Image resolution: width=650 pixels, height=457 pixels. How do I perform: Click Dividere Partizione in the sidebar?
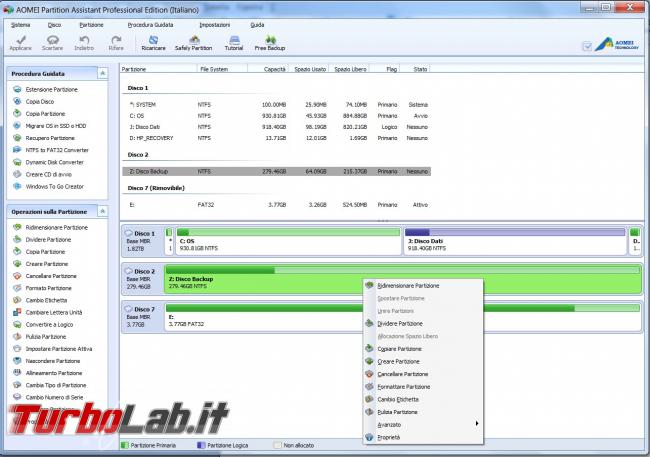click(48, 240)
